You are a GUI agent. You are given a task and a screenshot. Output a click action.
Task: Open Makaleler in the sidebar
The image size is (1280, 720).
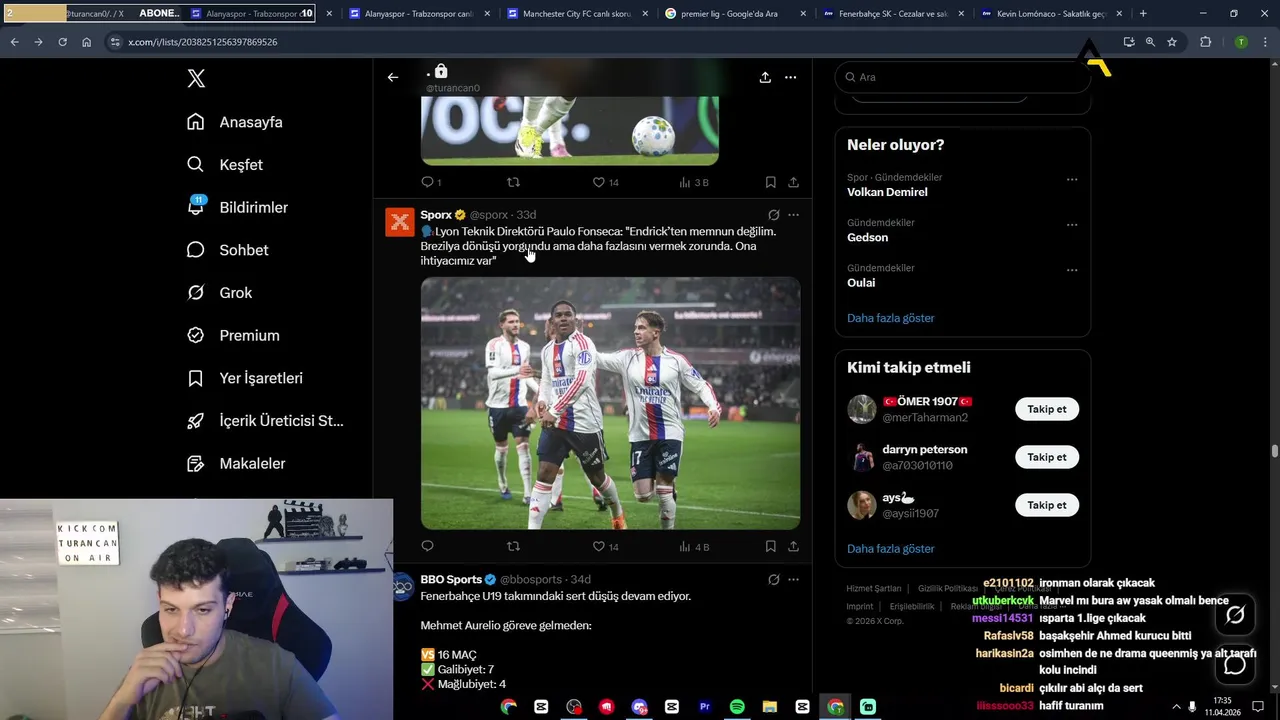tap(236, 464)
